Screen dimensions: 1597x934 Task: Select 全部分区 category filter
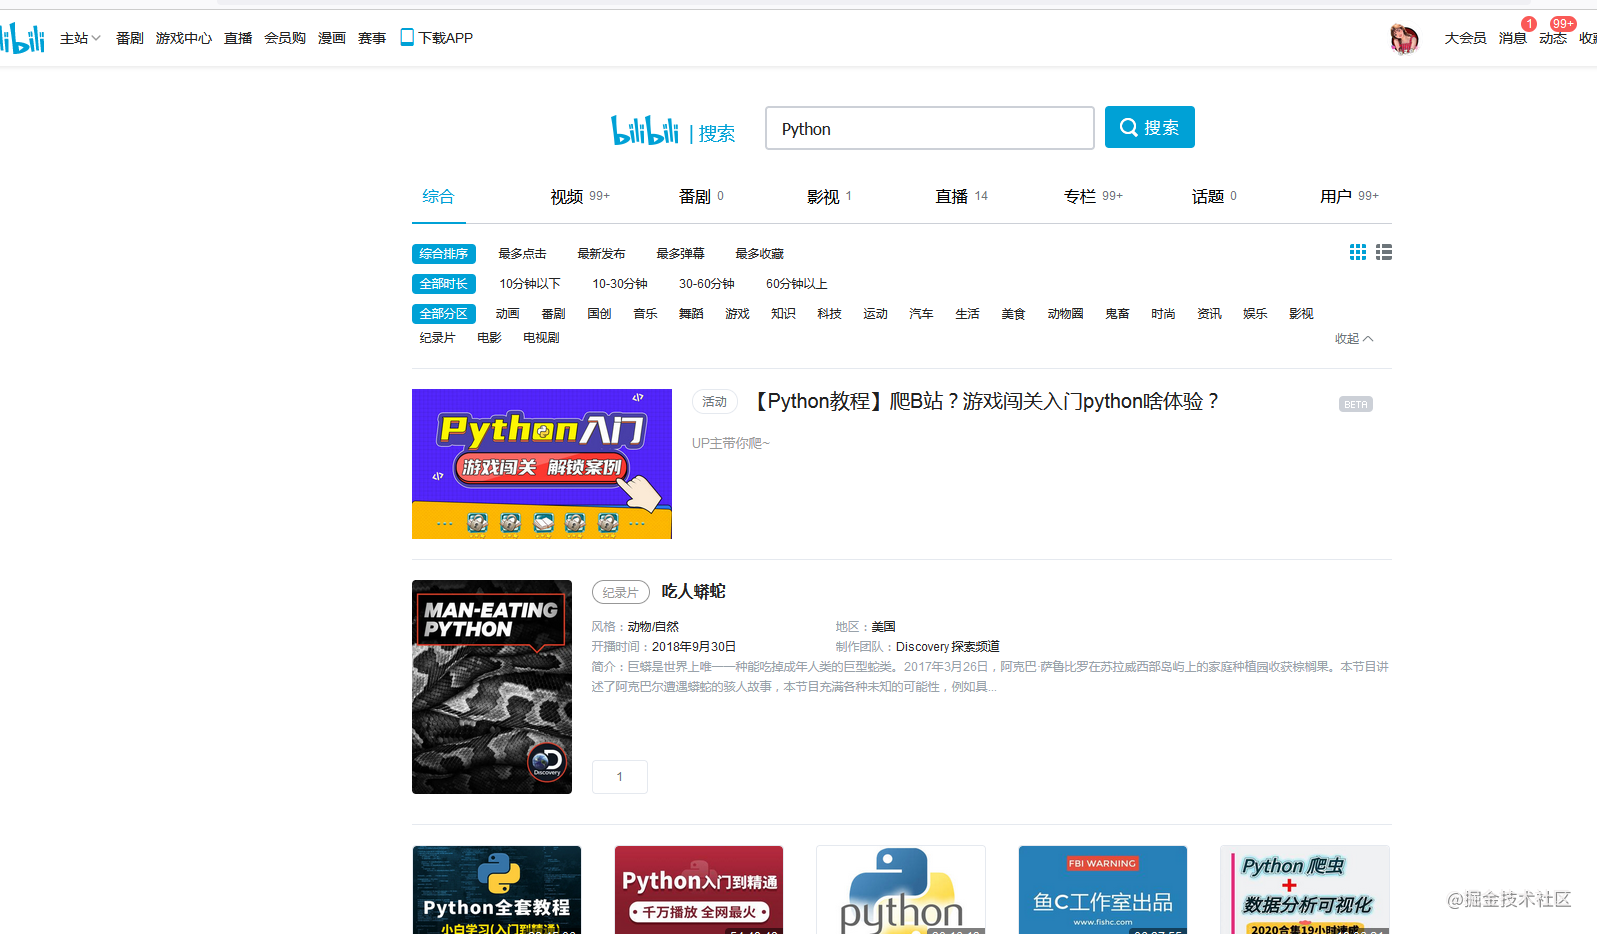point(444,314)
